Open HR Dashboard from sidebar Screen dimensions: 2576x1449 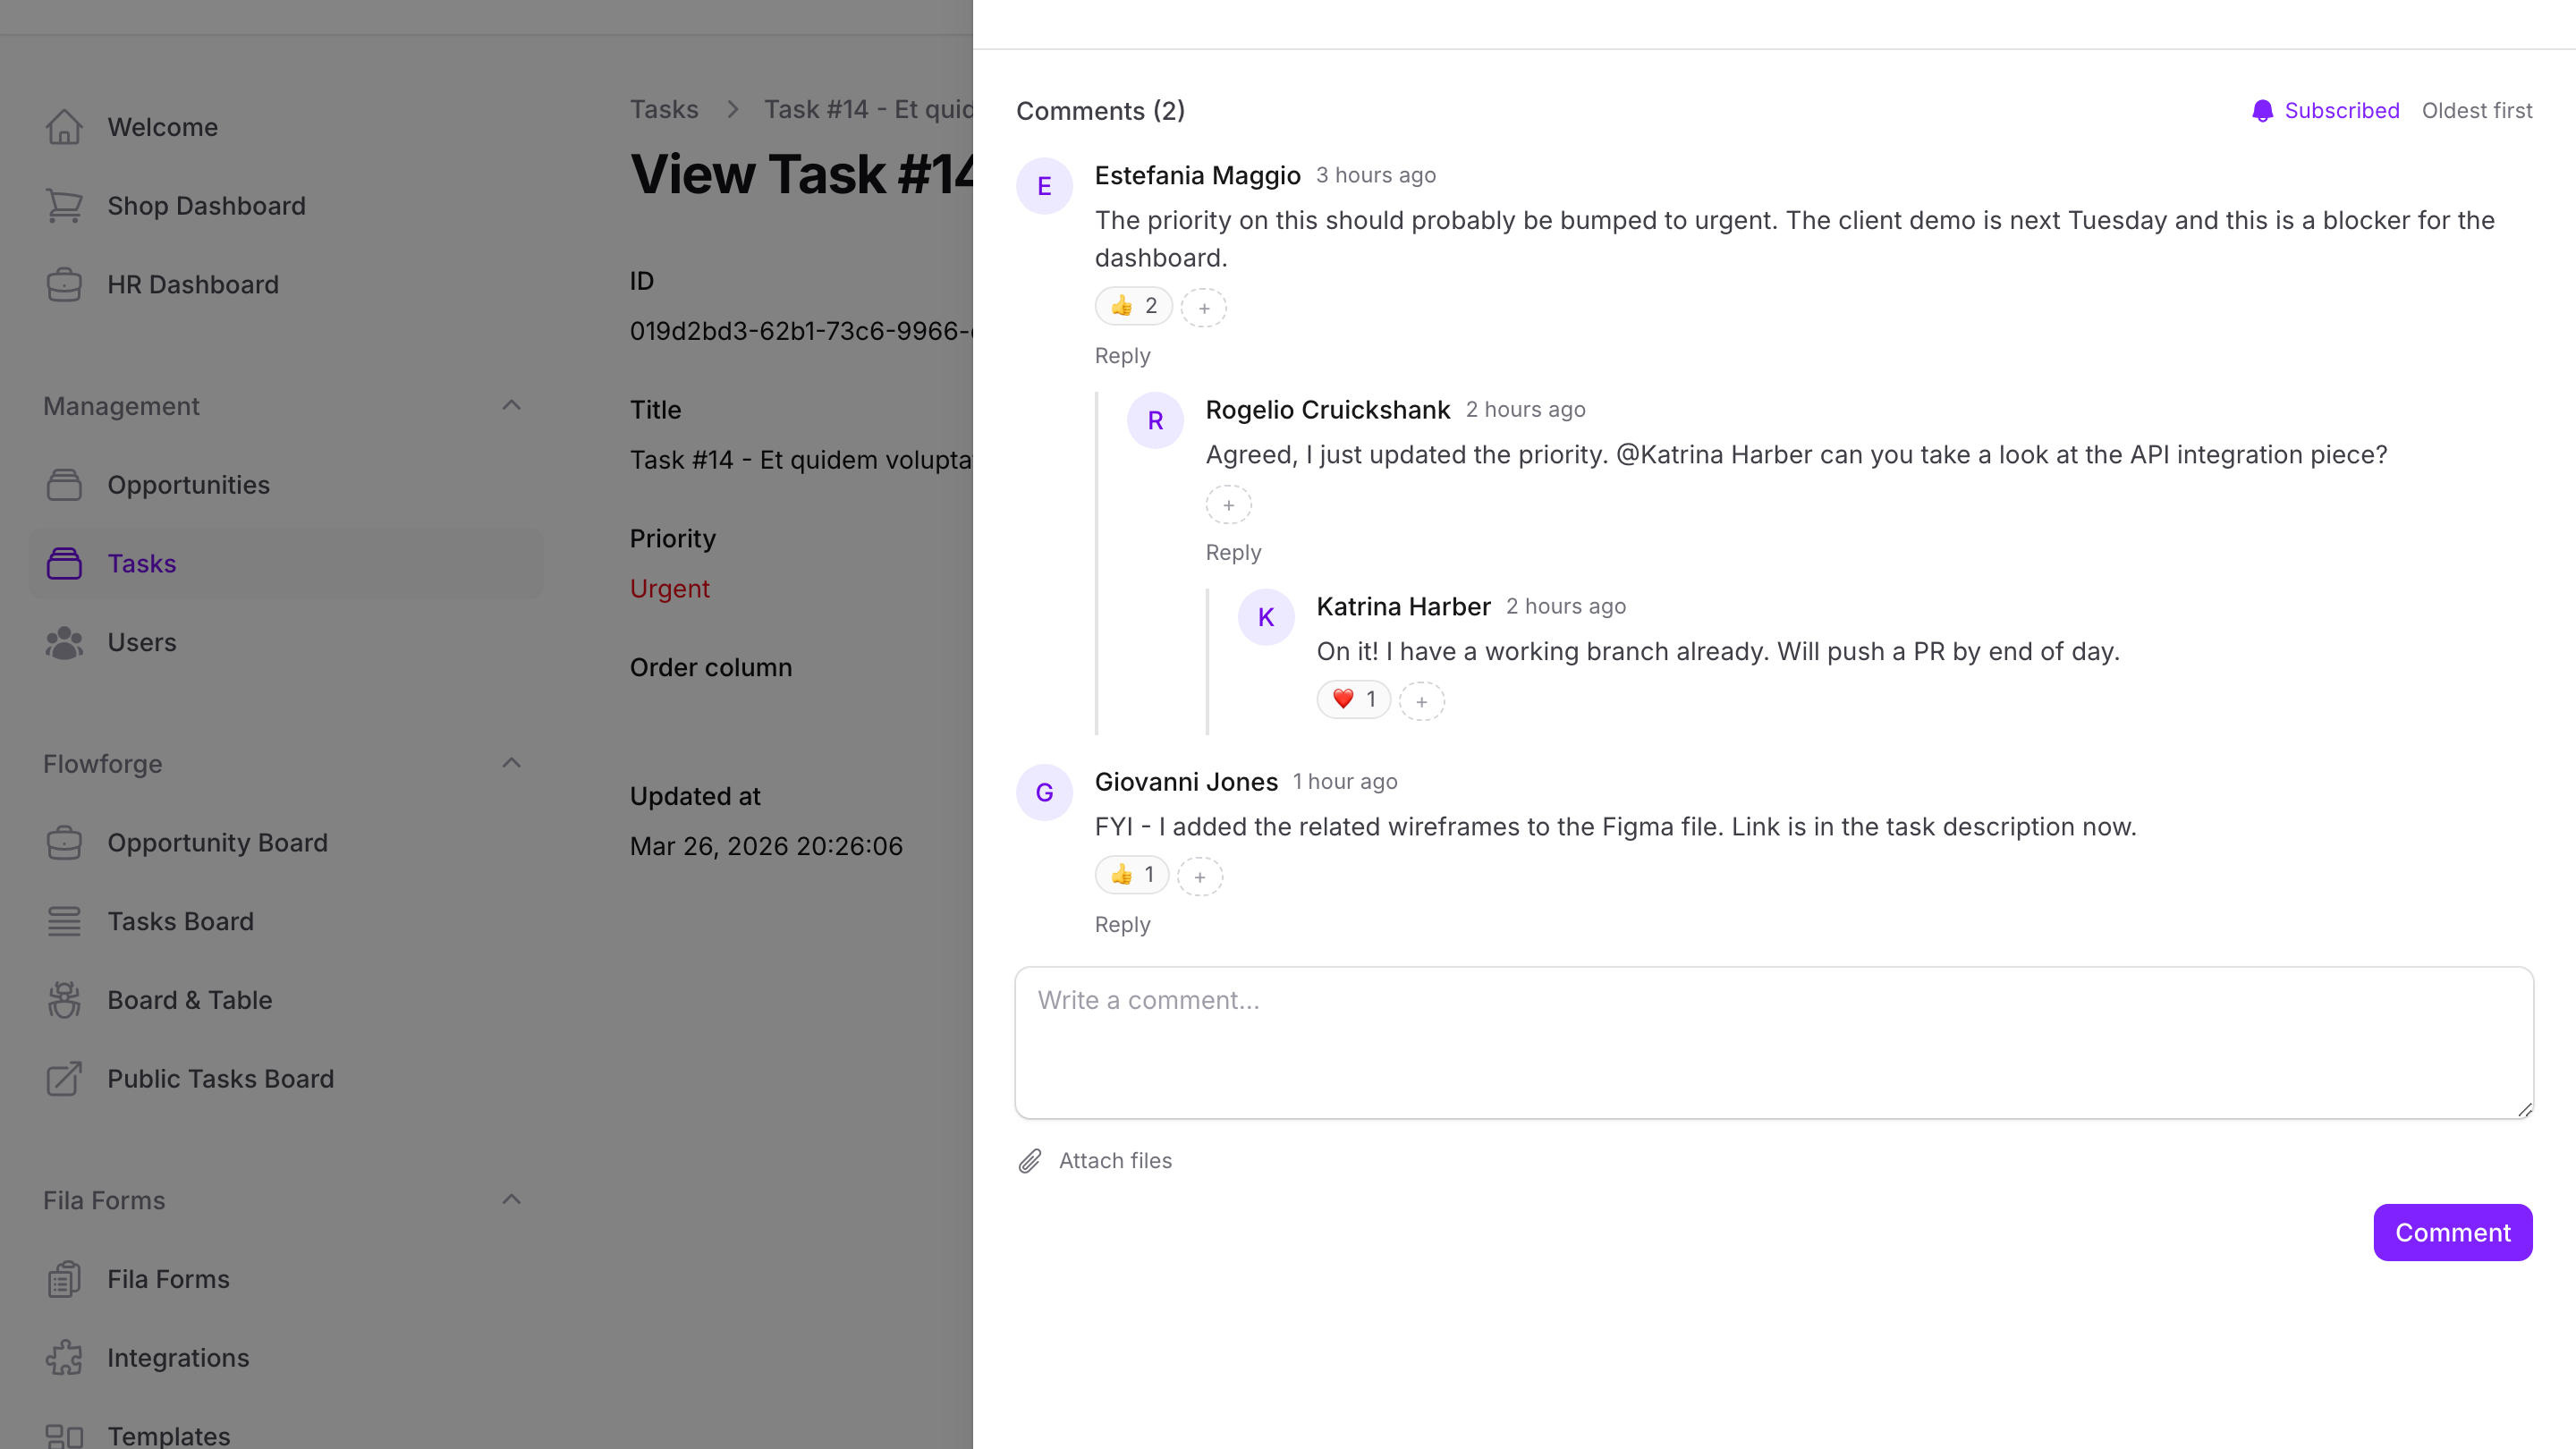pos(193,285)
